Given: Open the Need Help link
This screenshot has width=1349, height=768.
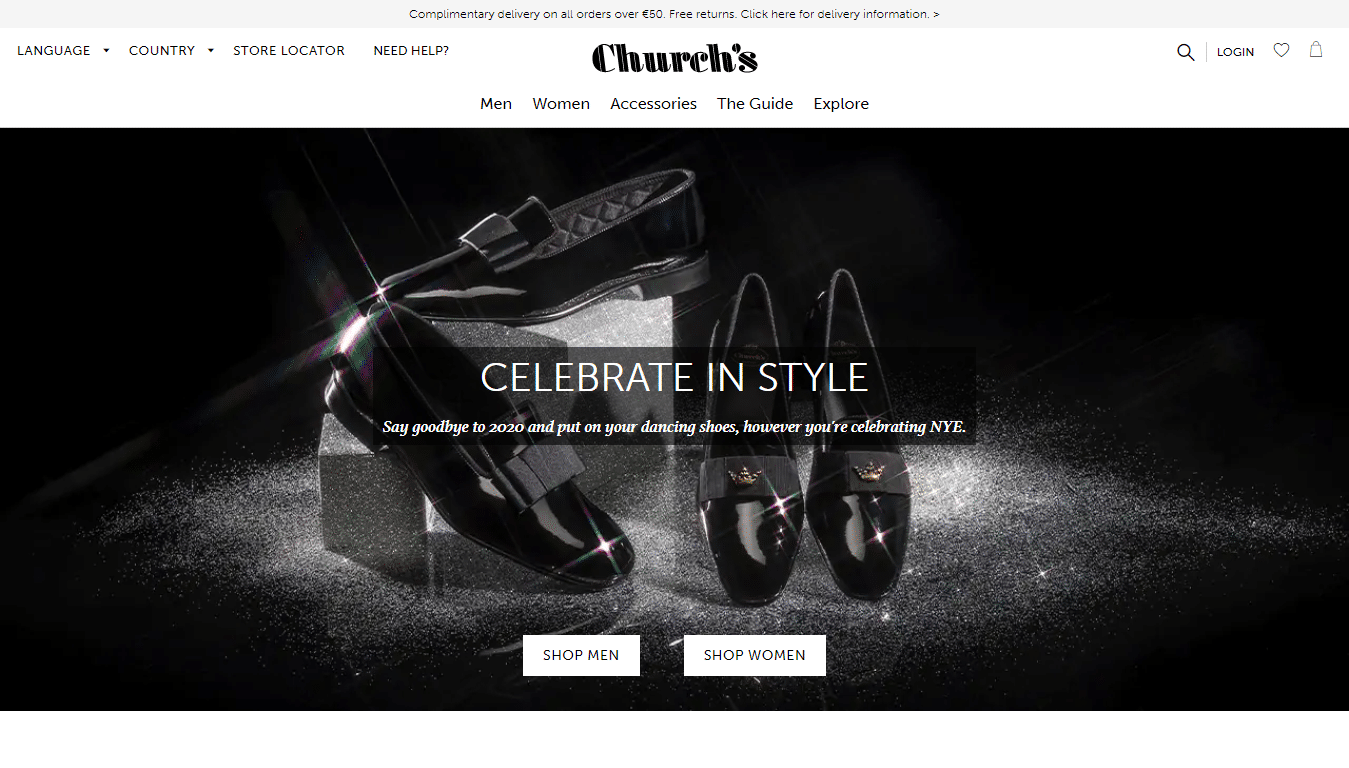Looking at the screenshot, I should pos(411,51).
